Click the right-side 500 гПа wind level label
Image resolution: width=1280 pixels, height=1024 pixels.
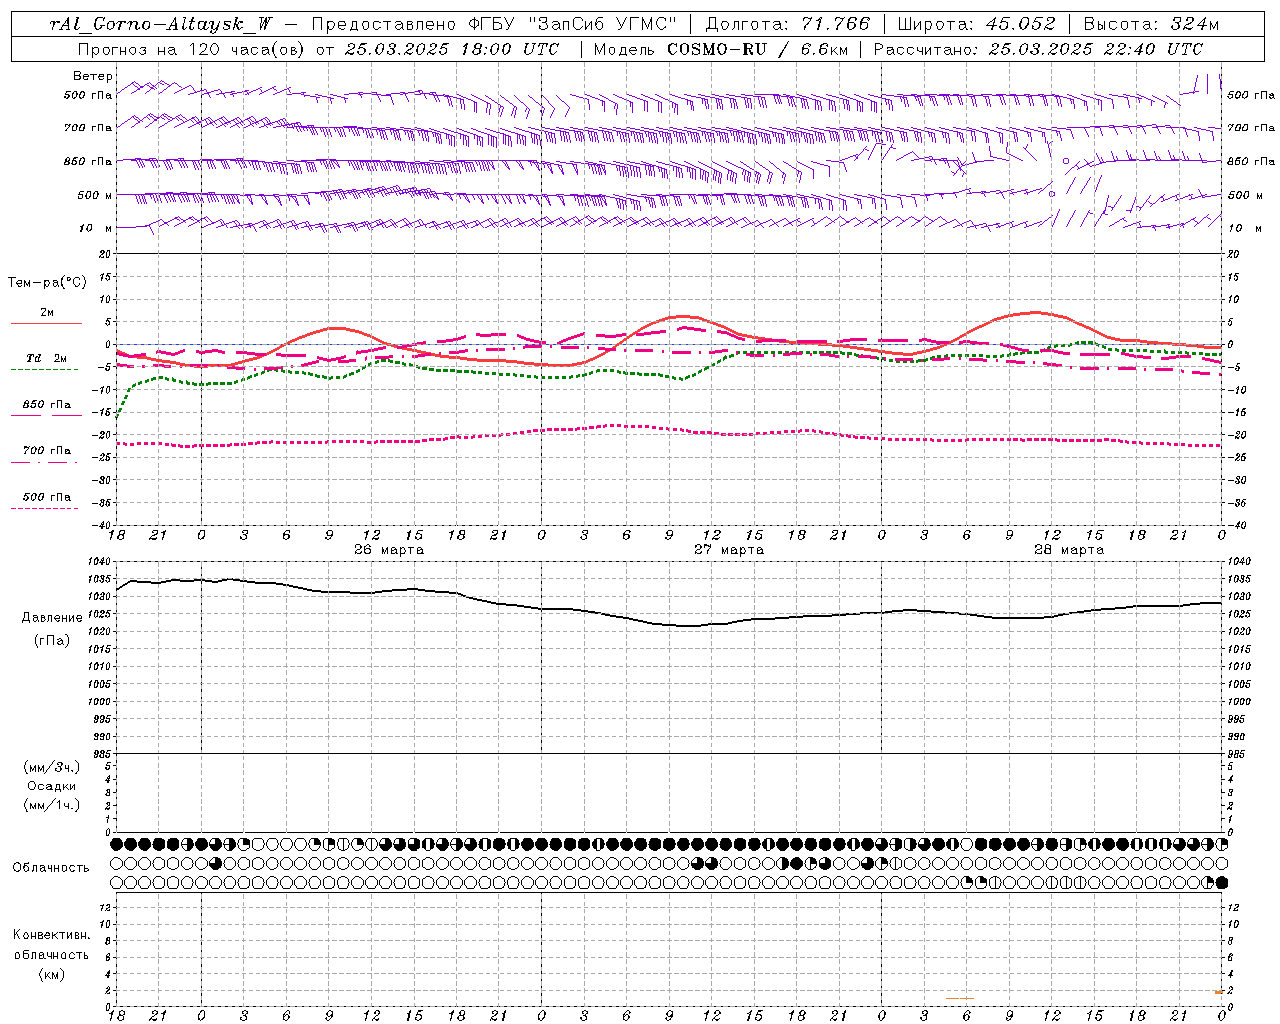point(1251,95)
